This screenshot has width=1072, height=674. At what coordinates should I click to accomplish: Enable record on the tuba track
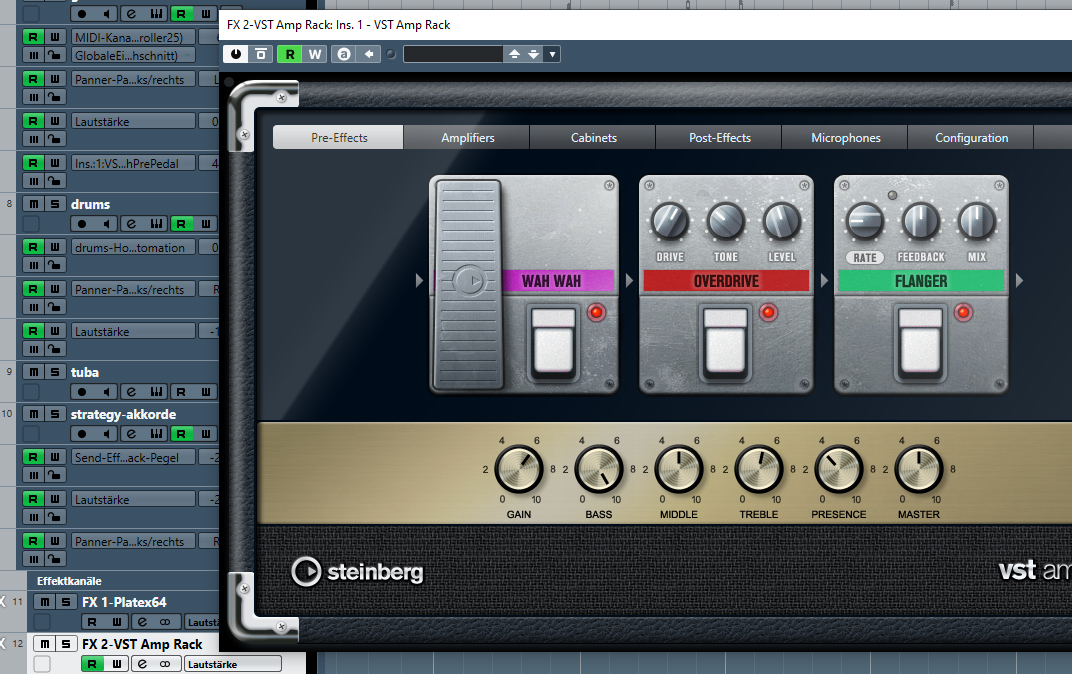(82, 392)
